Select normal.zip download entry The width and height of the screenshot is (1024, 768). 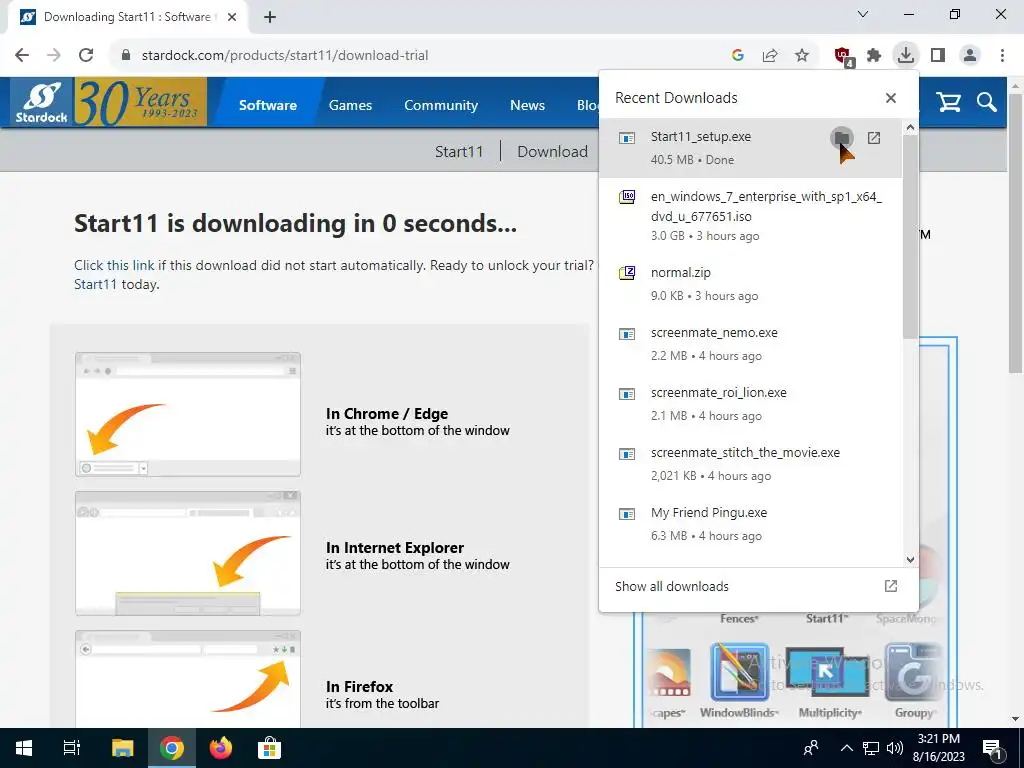pos(750,283)
